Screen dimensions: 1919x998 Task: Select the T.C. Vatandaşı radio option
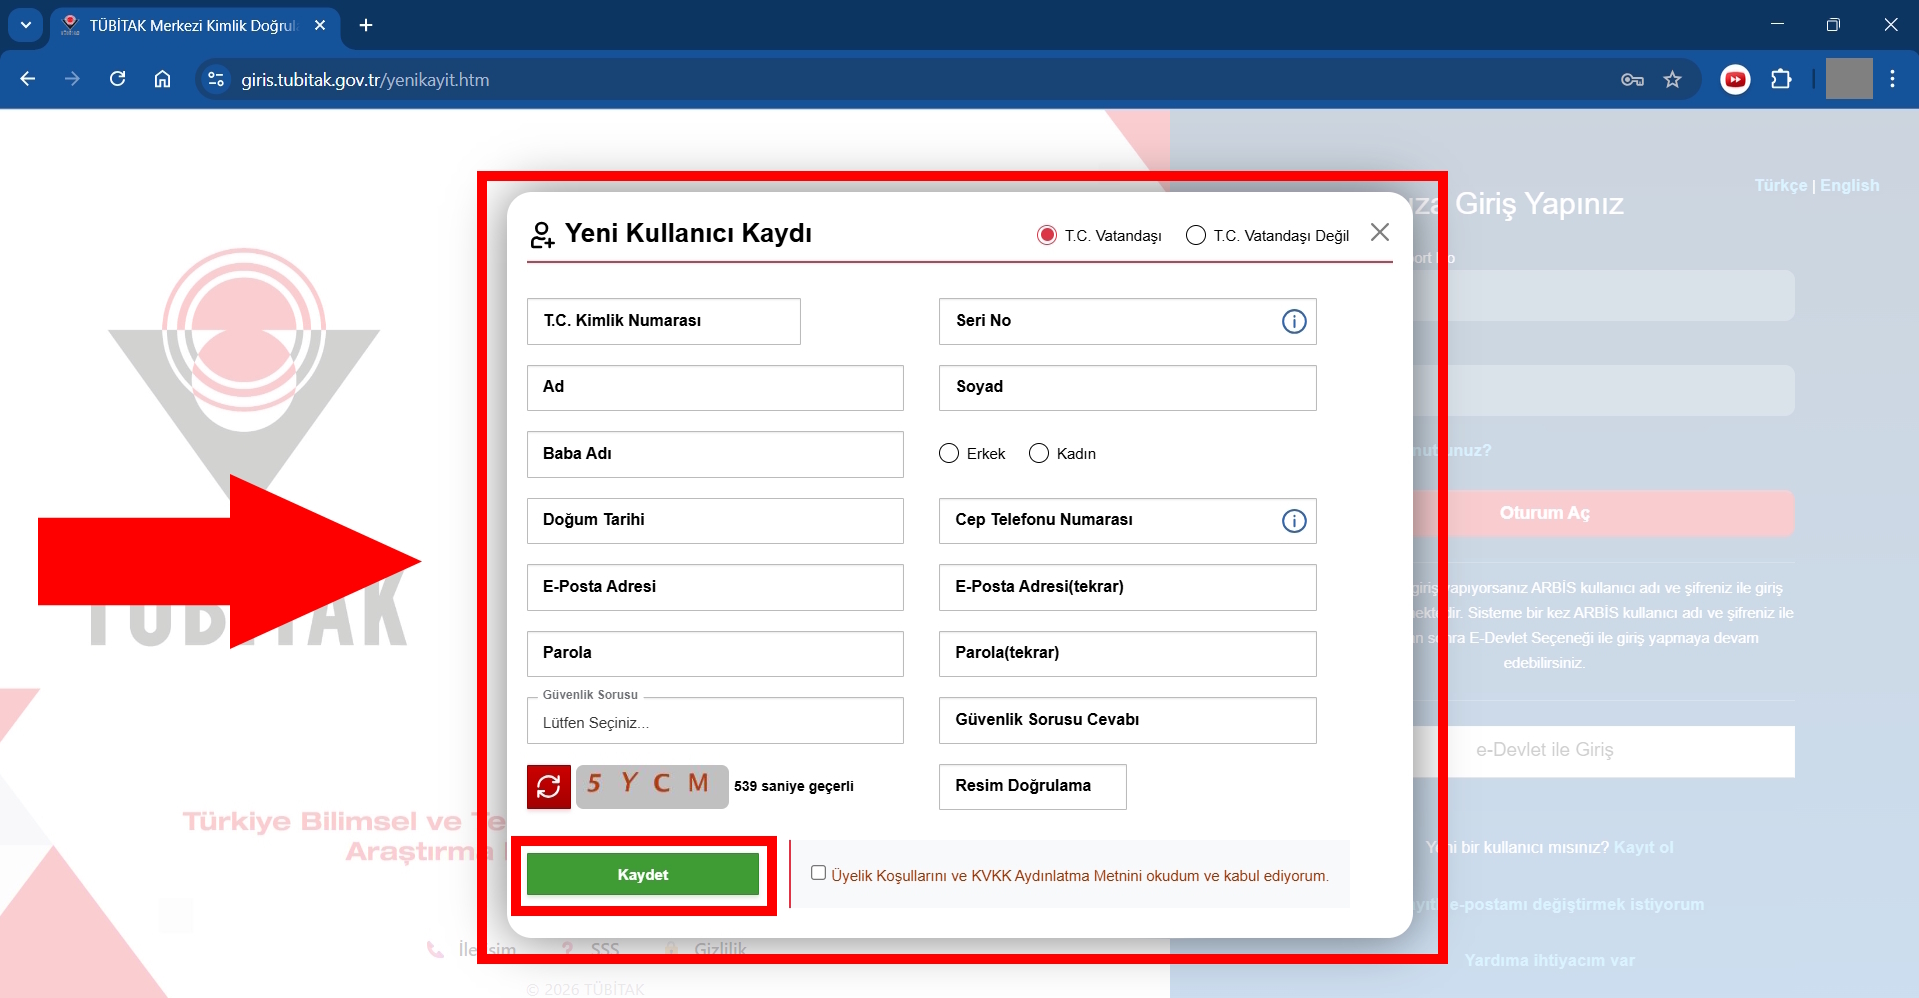tap(1047, 235)
